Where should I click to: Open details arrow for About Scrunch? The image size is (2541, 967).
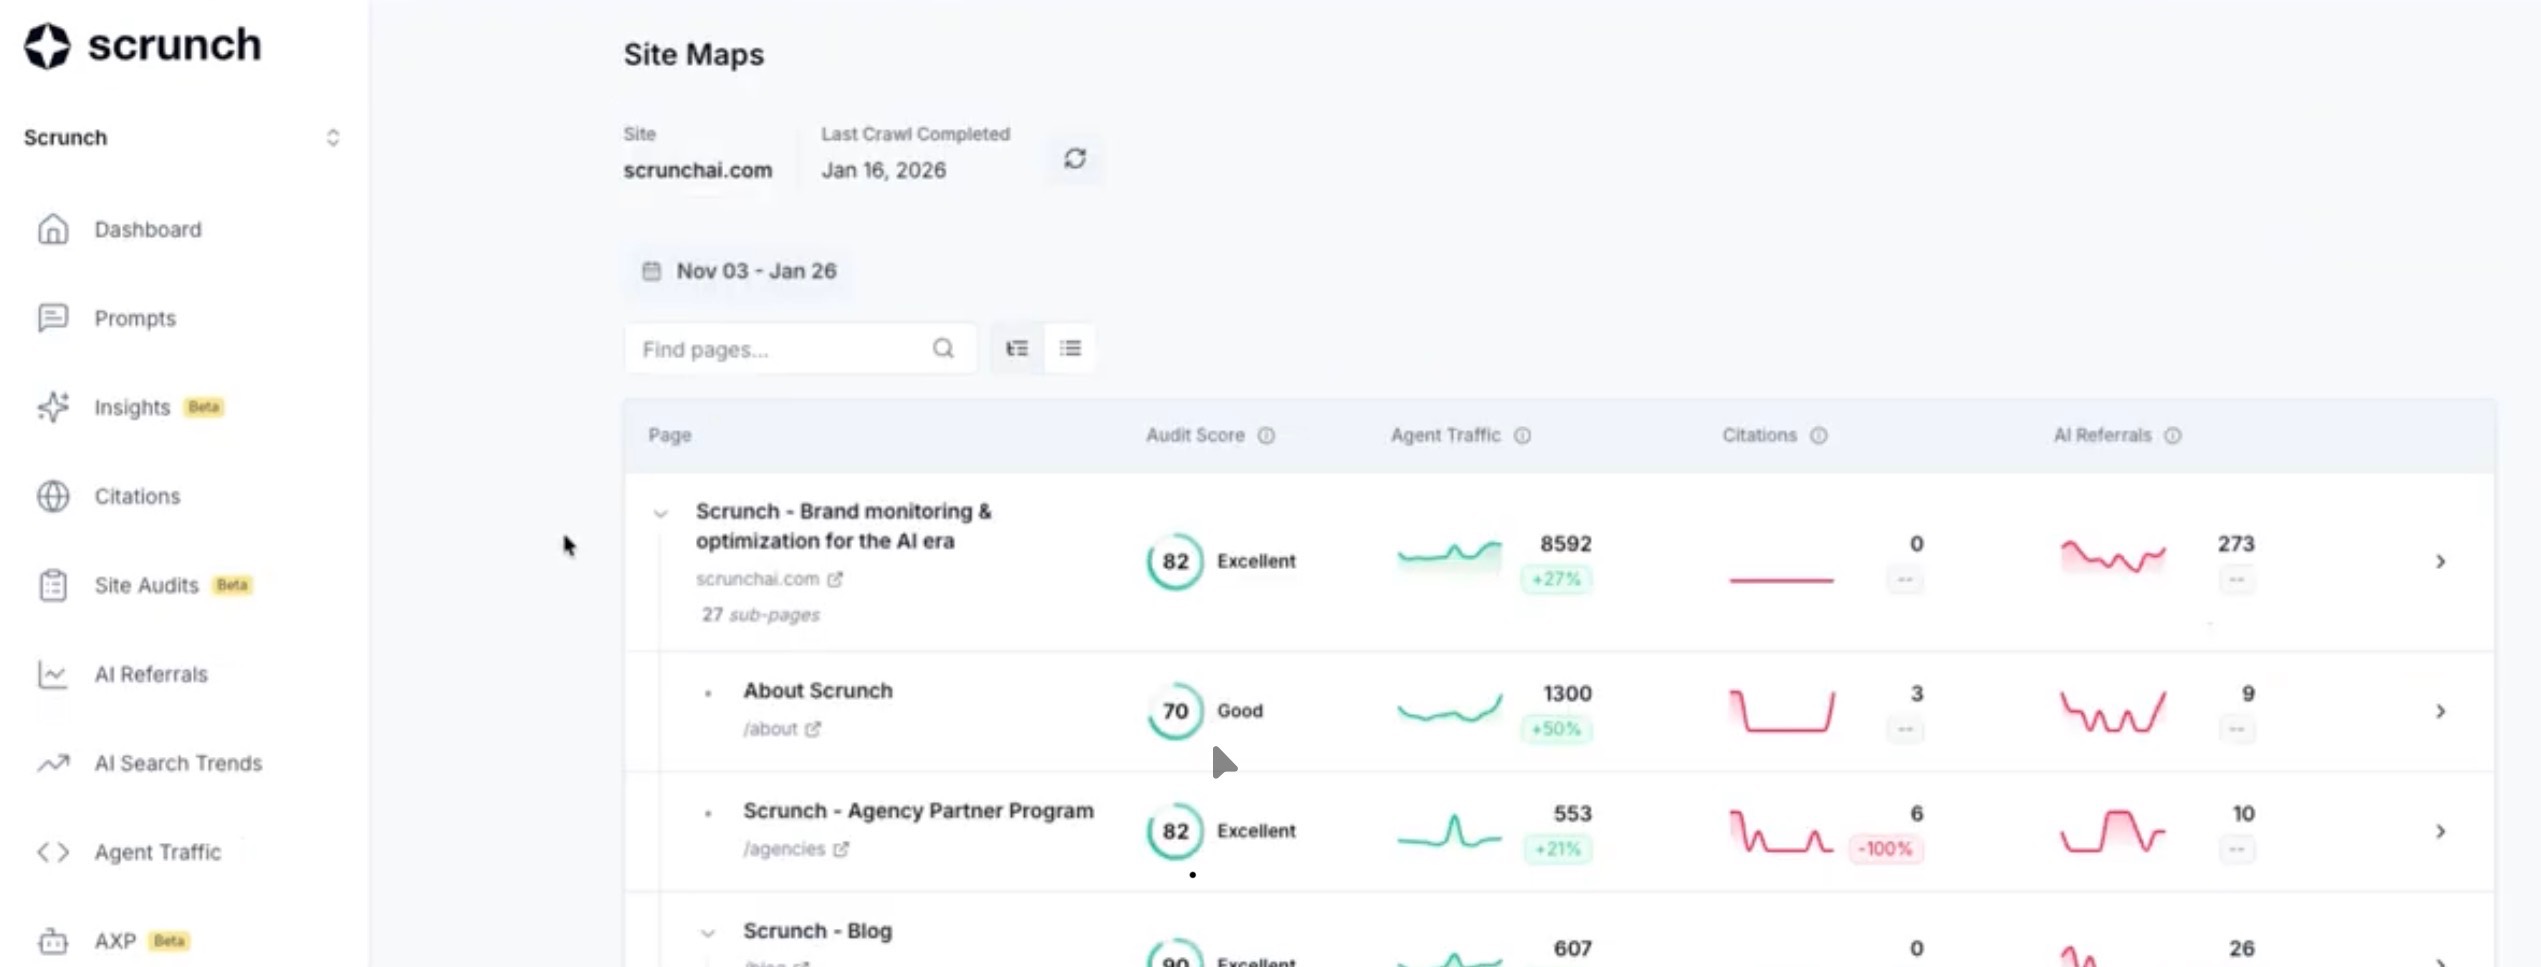tap(2440, 712)
